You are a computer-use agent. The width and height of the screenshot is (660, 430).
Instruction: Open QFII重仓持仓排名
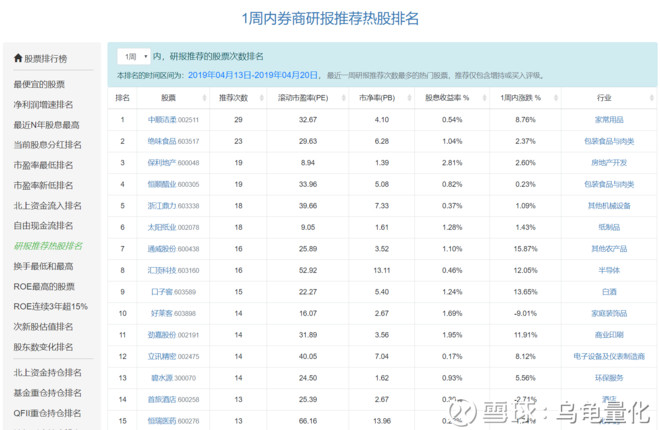(x=47, y=413)
